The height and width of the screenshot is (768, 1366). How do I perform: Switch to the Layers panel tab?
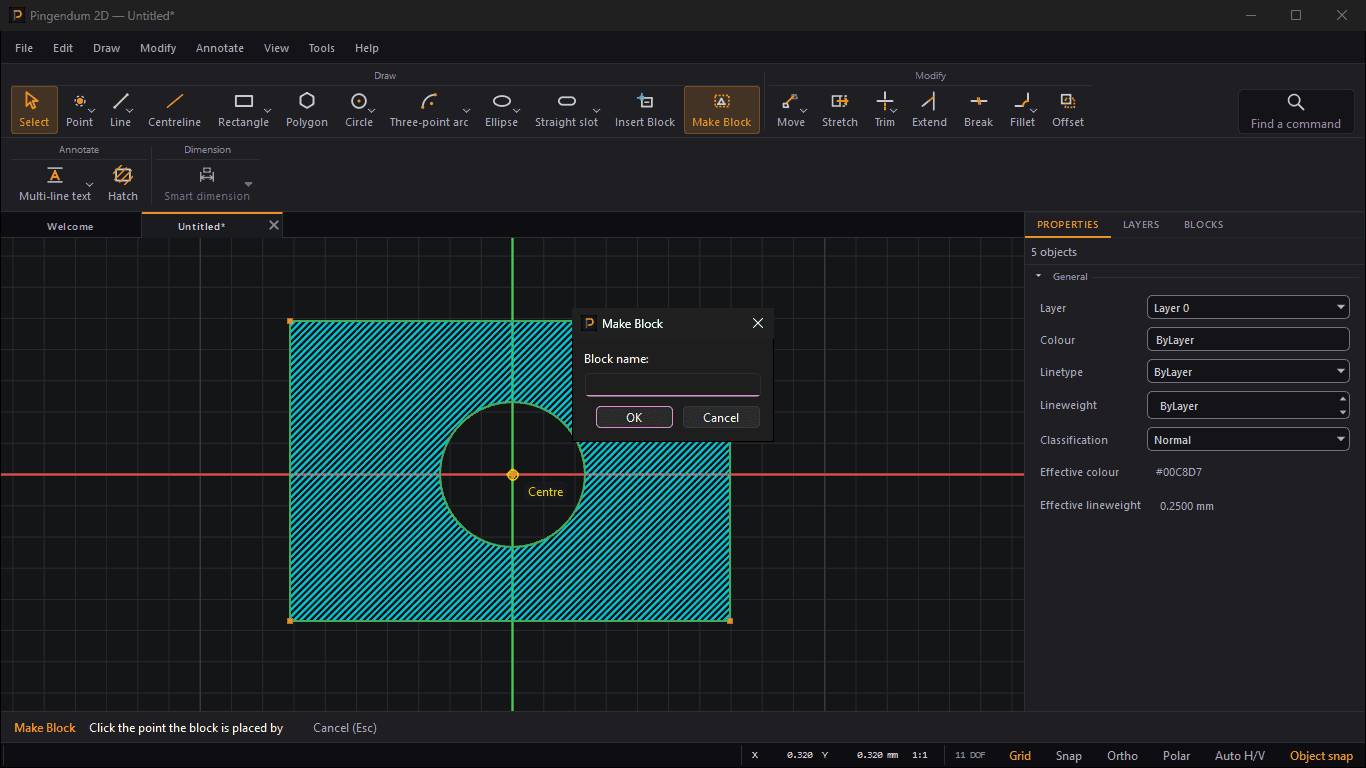pyautogui.click(x=1141, y=225)
